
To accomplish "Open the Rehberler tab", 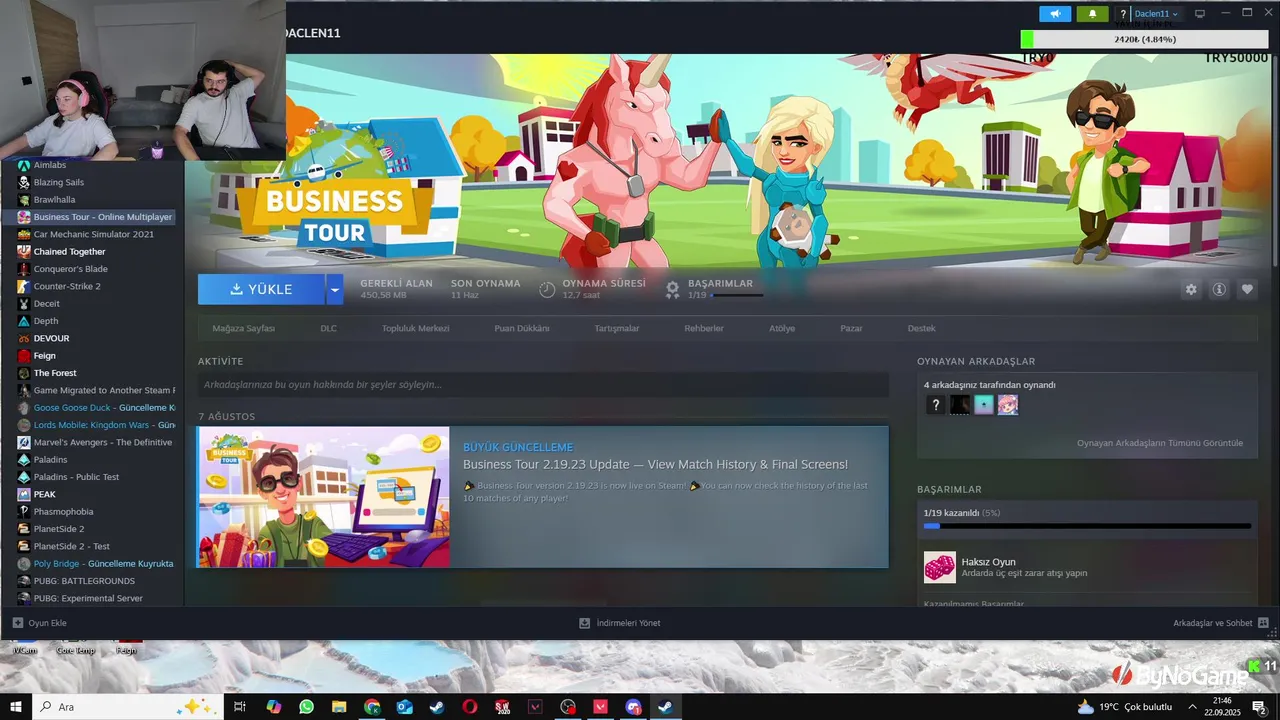I will pyautogui.click(x=704, y=328).
